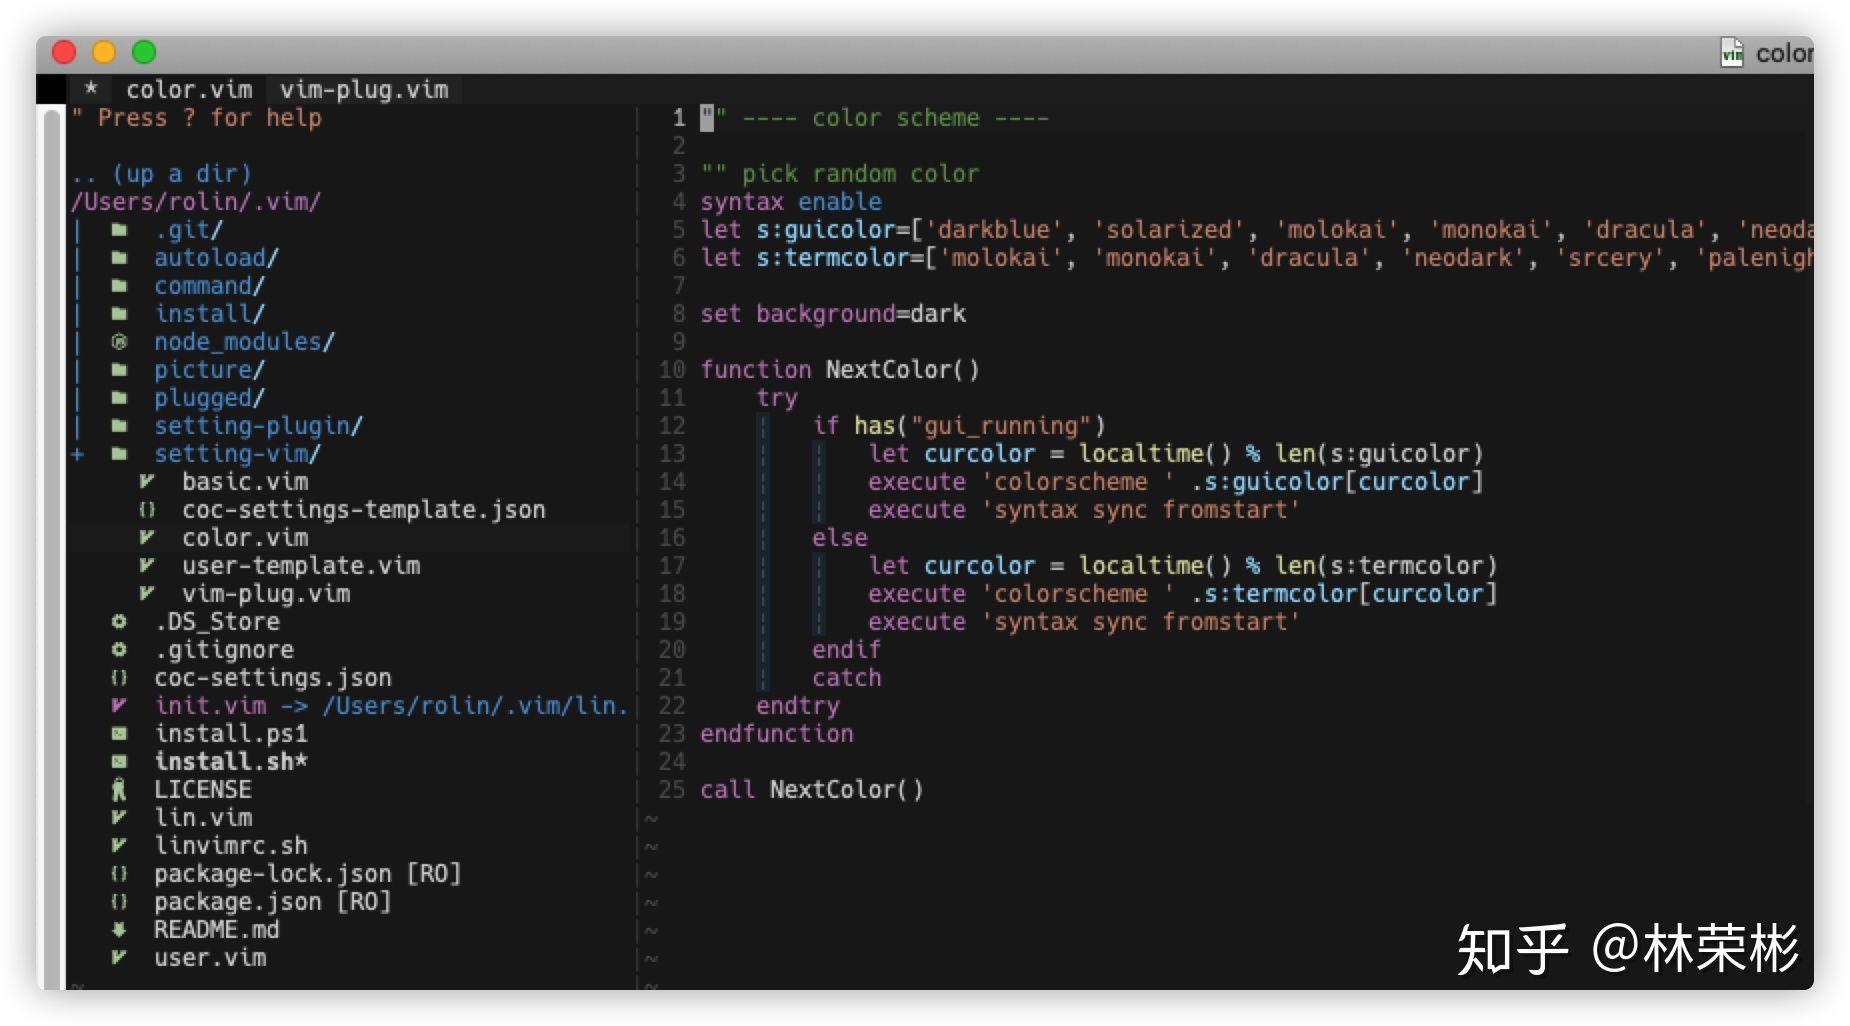The height and width of the screenshot is (1026, 1850).
Task: Expand the setting-plugin/ directory
Action: [x=257, y=426]
